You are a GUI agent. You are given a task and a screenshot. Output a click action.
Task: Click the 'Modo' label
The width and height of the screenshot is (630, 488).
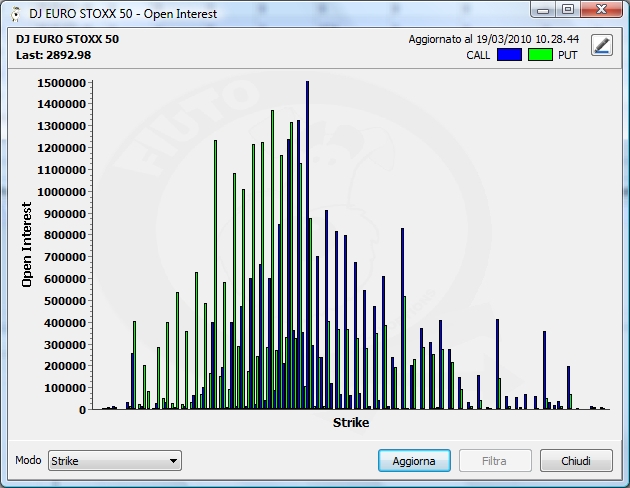[28, 460]
